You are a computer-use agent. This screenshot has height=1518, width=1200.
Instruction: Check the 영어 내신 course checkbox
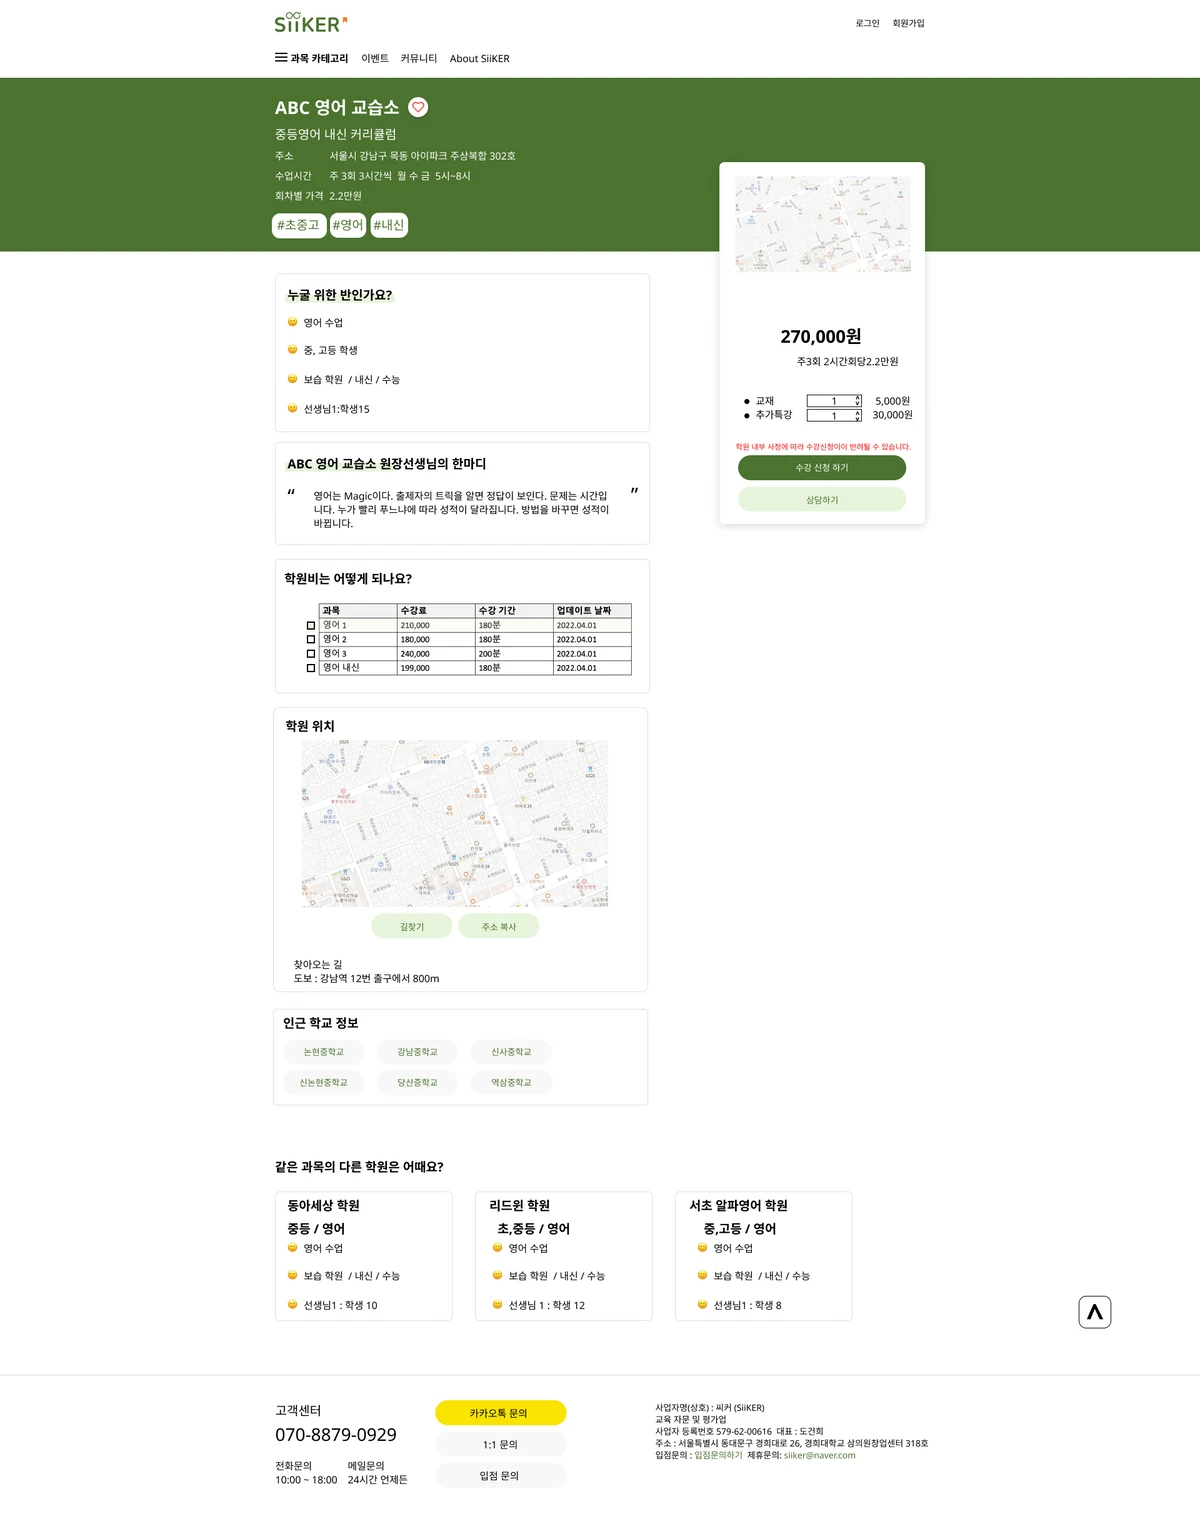pos(311,668)
